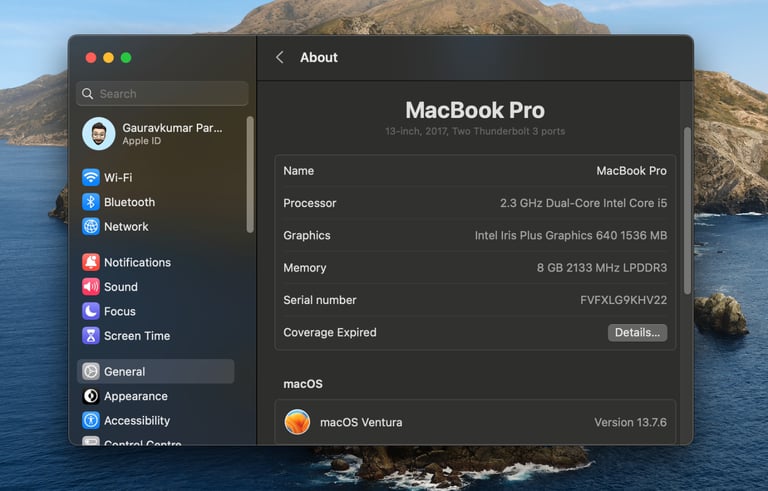Click the 'Name' row label
This screenshot has height=491, width=768.
pos(298,171)
